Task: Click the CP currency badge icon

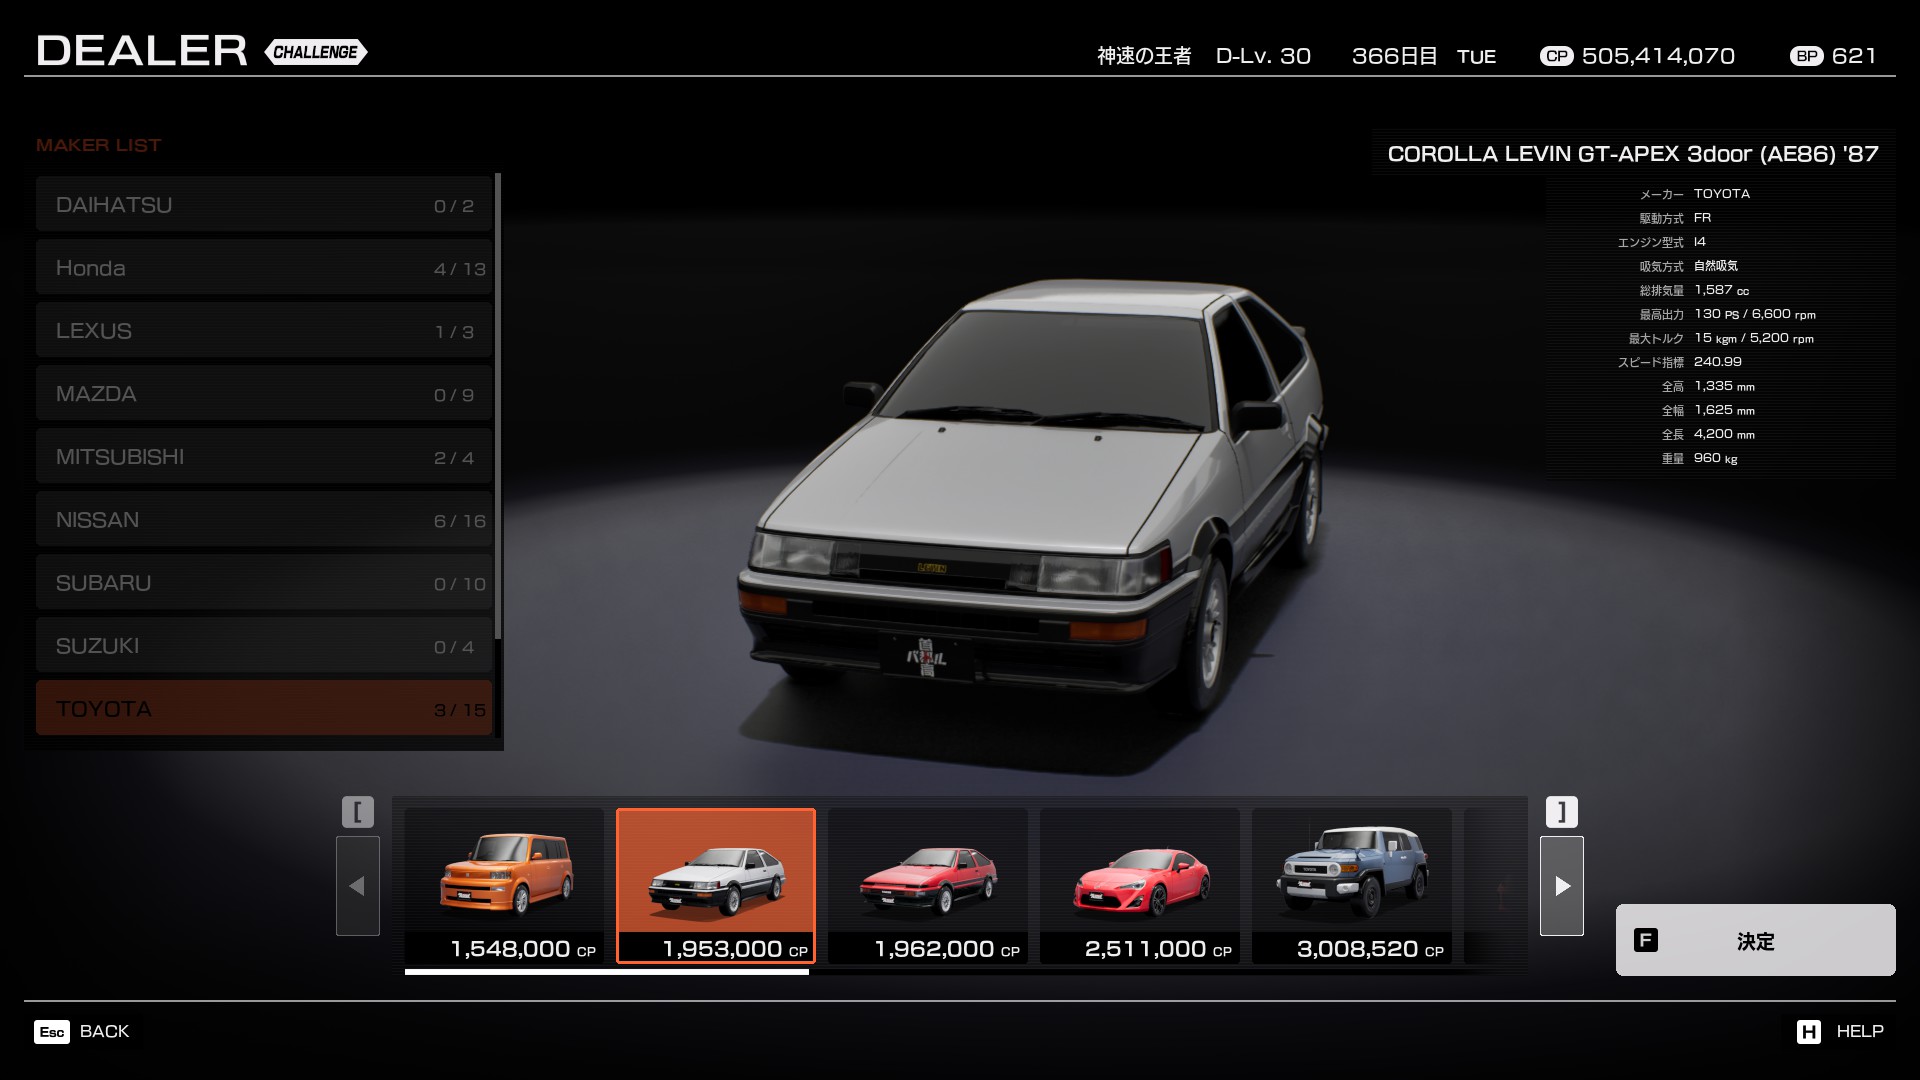Action: click(1556, 56)
